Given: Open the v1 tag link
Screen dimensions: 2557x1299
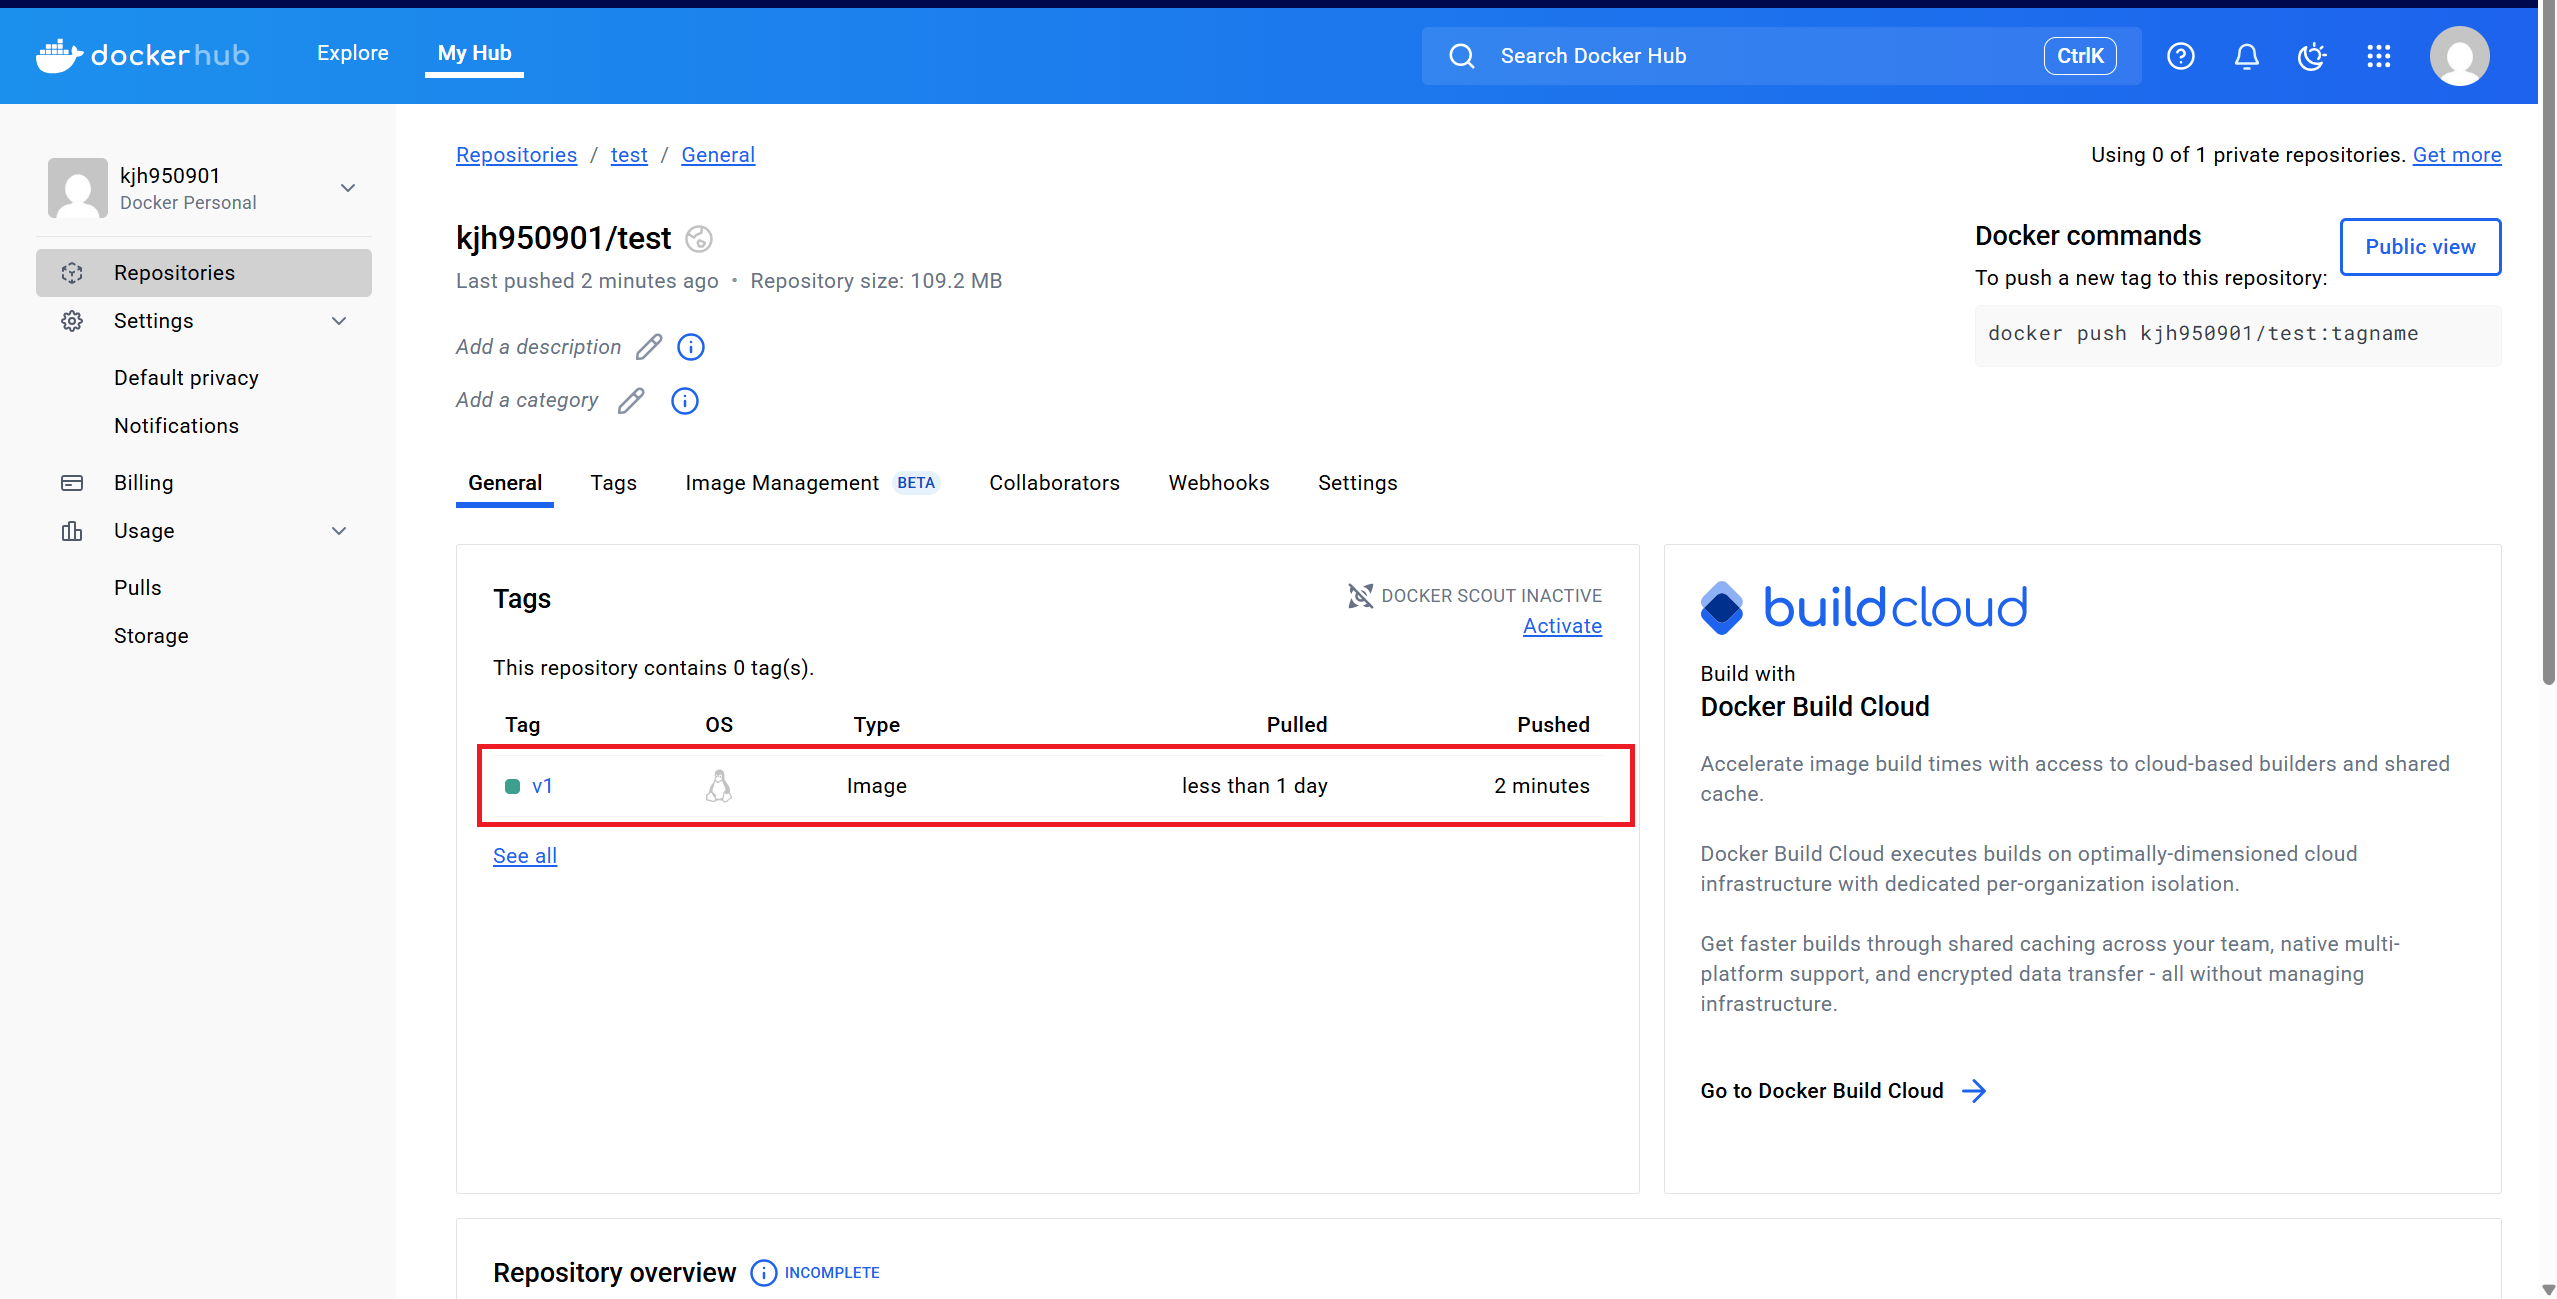Looking at the screenshot, I should tap(542, 786).
